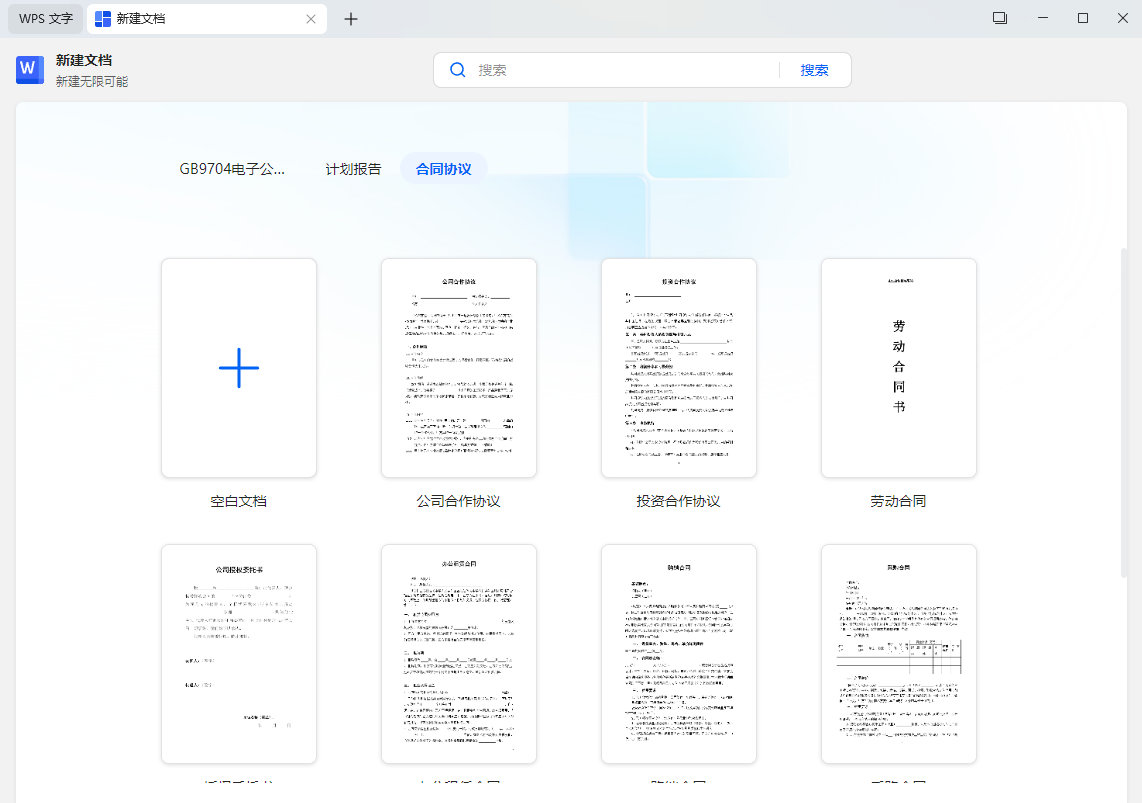Select the 合同协议 category tab
The width and height of the screenshot is (1142, 803).
[444, 168]
